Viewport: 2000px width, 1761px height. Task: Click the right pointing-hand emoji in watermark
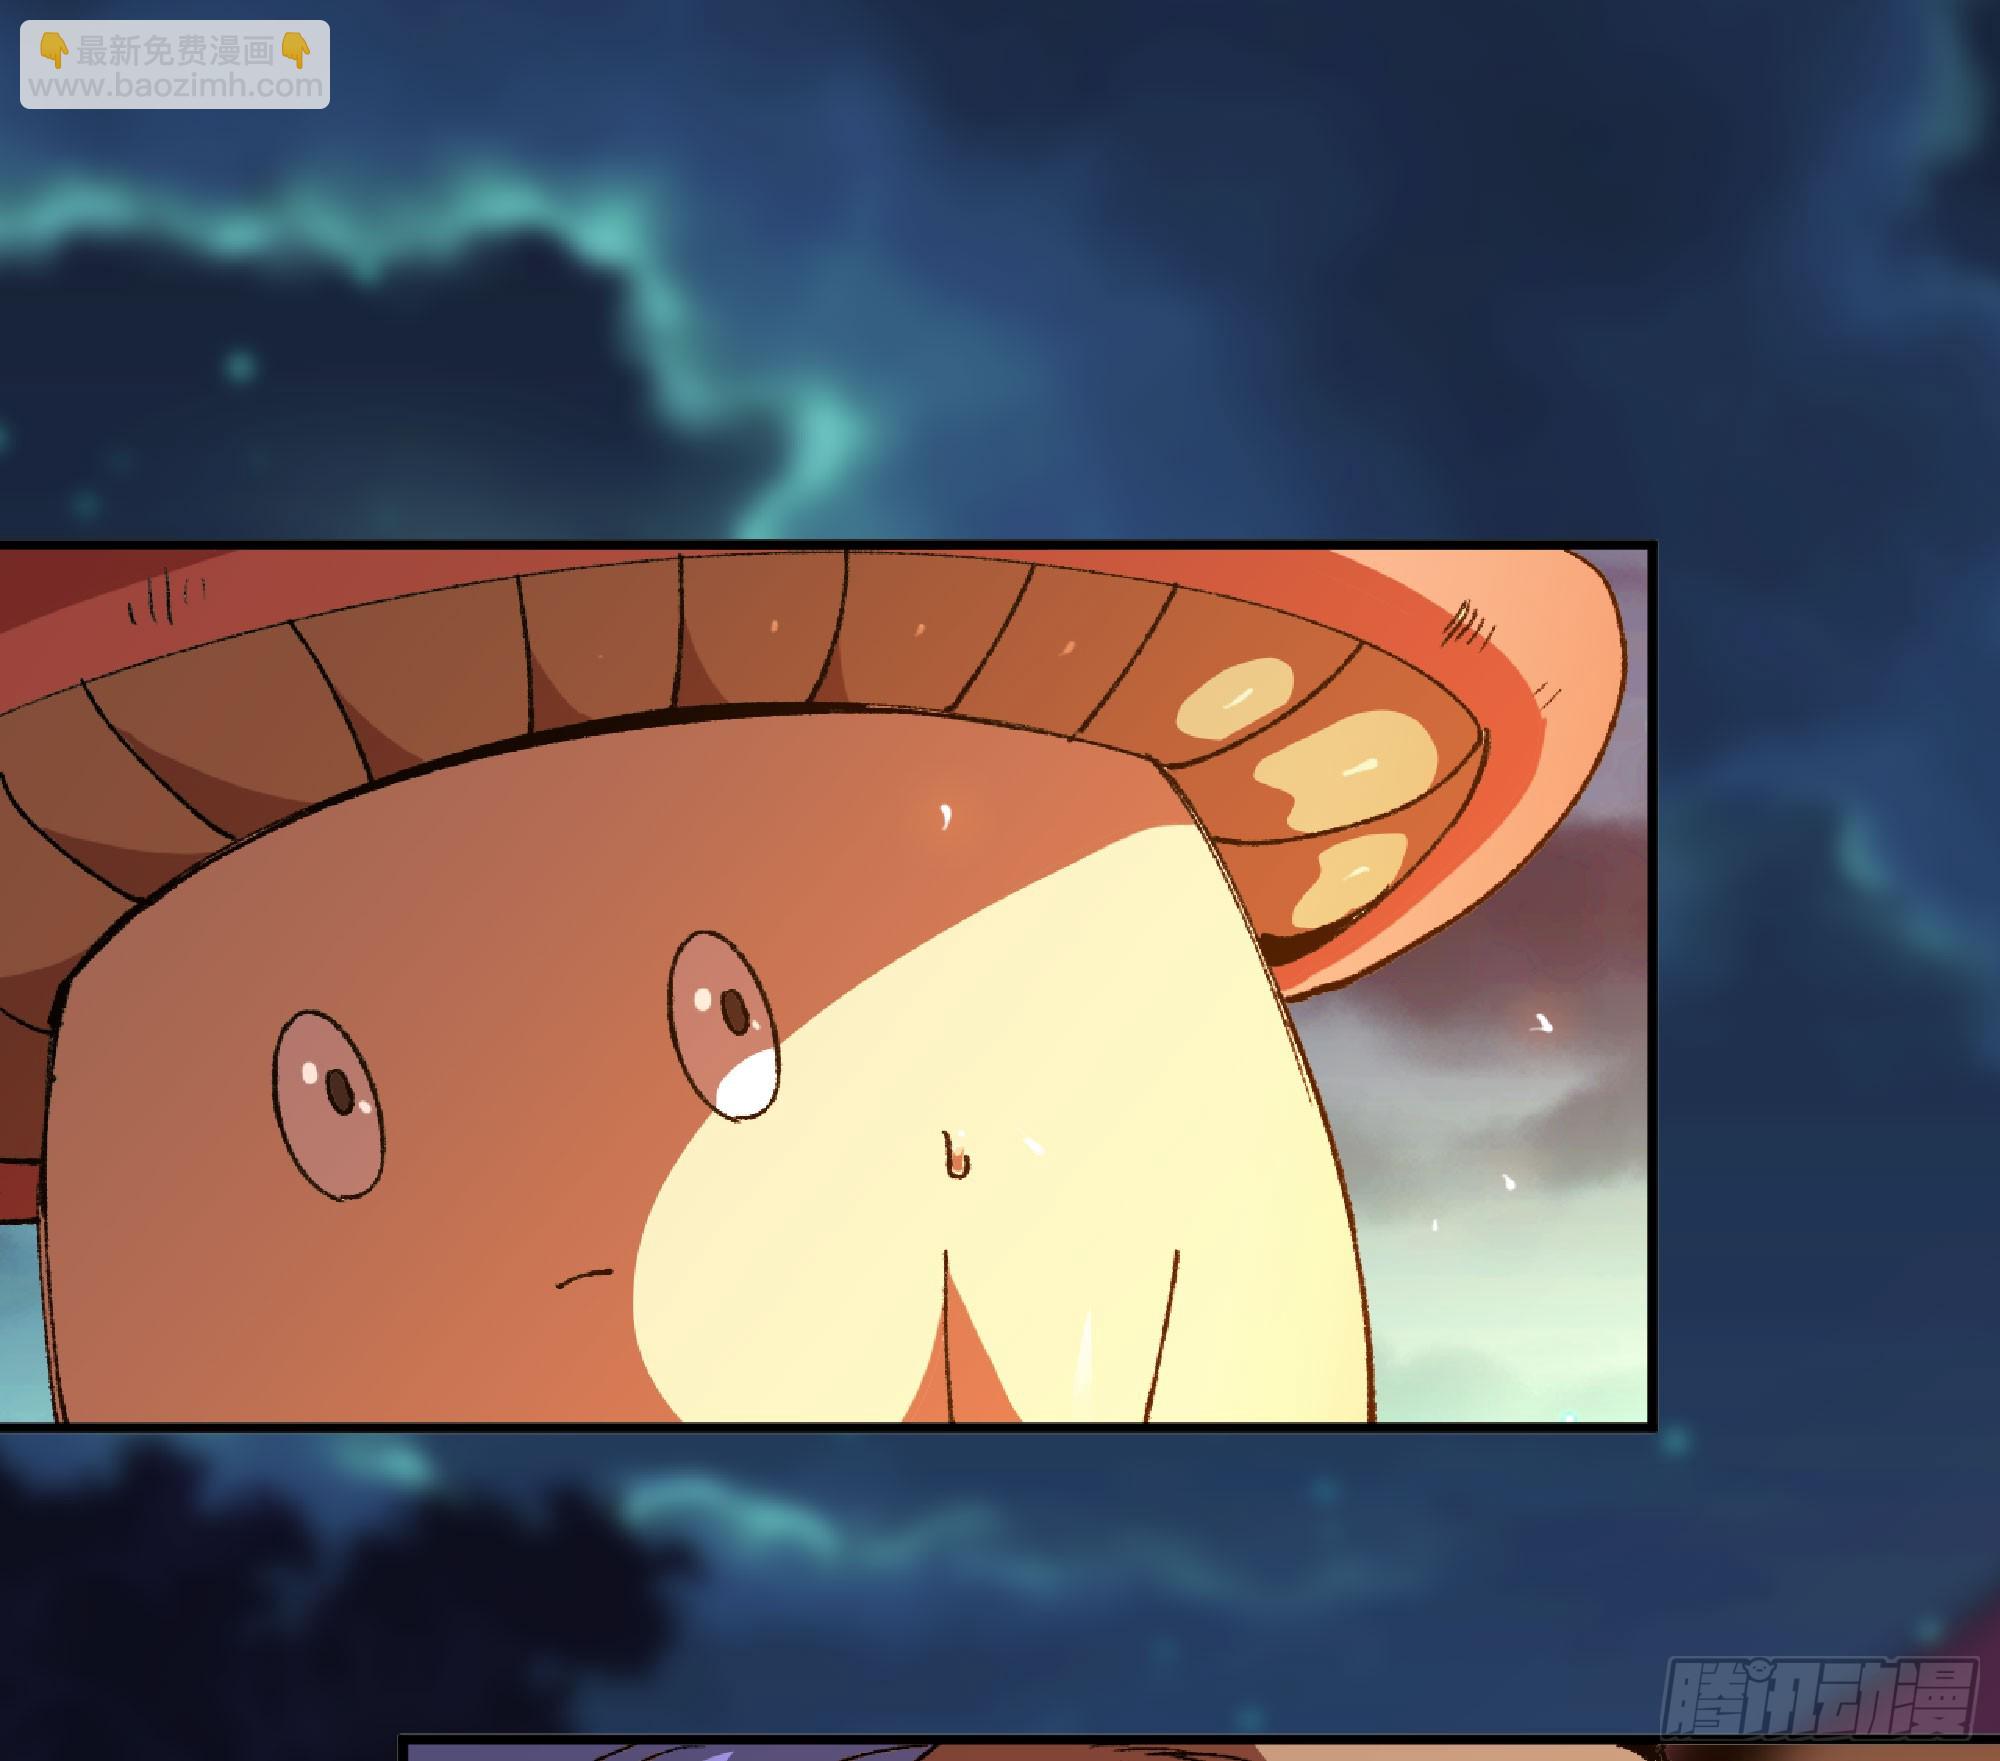click(296, 50)
